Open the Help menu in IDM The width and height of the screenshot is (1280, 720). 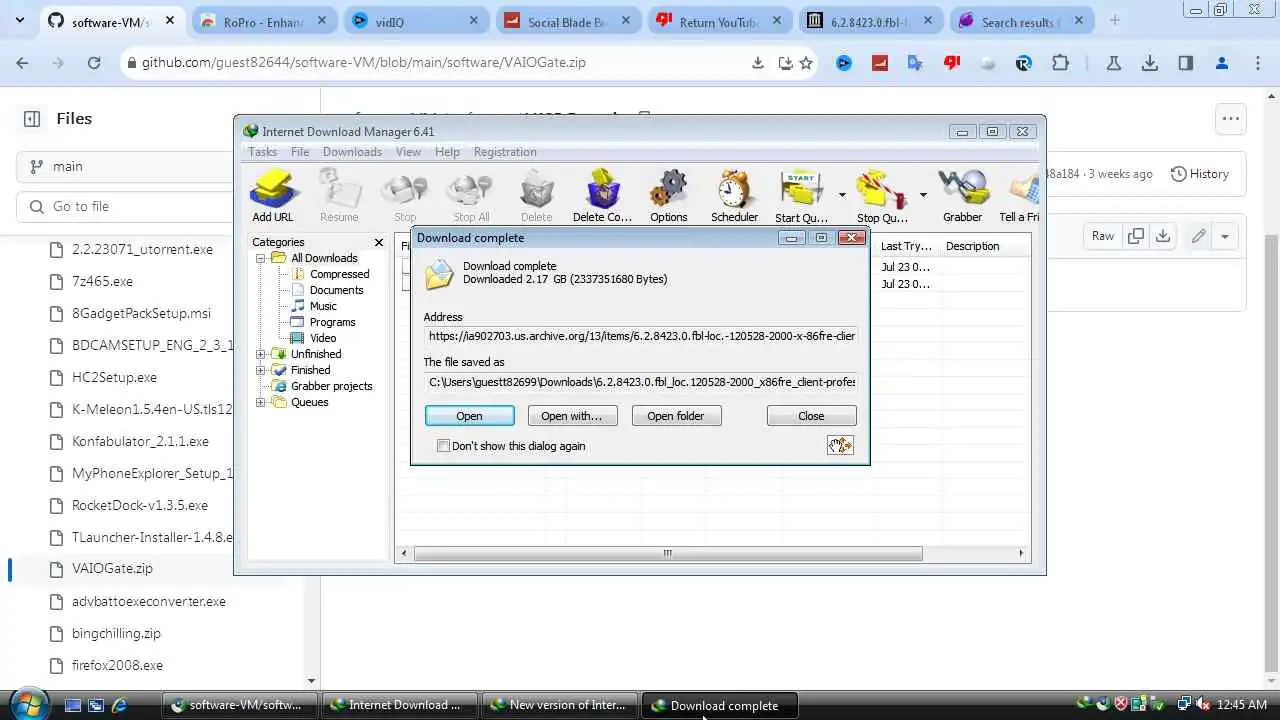(447, 152)
